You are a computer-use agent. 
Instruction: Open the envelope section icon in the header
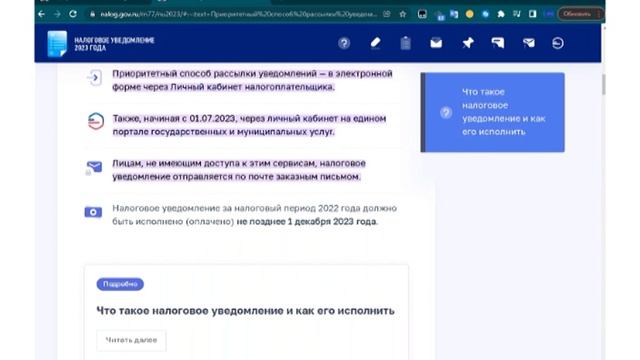(436, 43)
